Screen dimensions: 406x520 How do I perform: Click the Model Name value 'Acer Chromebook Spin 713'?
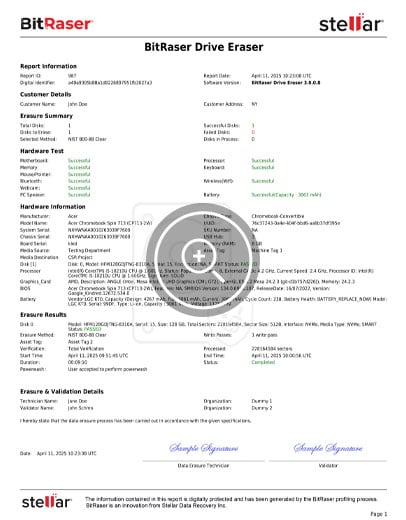(x=110, y=223)
